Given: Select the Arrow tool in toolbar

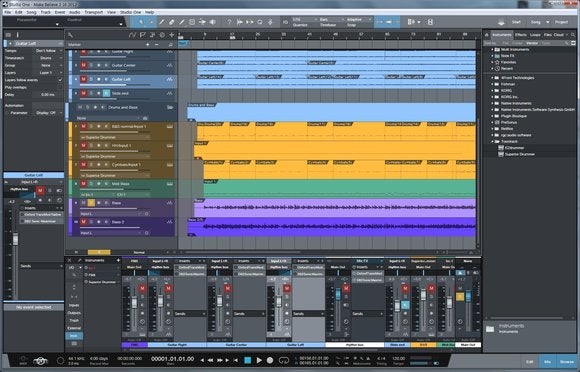Looking at the screenshot, I should pos(141,22).
